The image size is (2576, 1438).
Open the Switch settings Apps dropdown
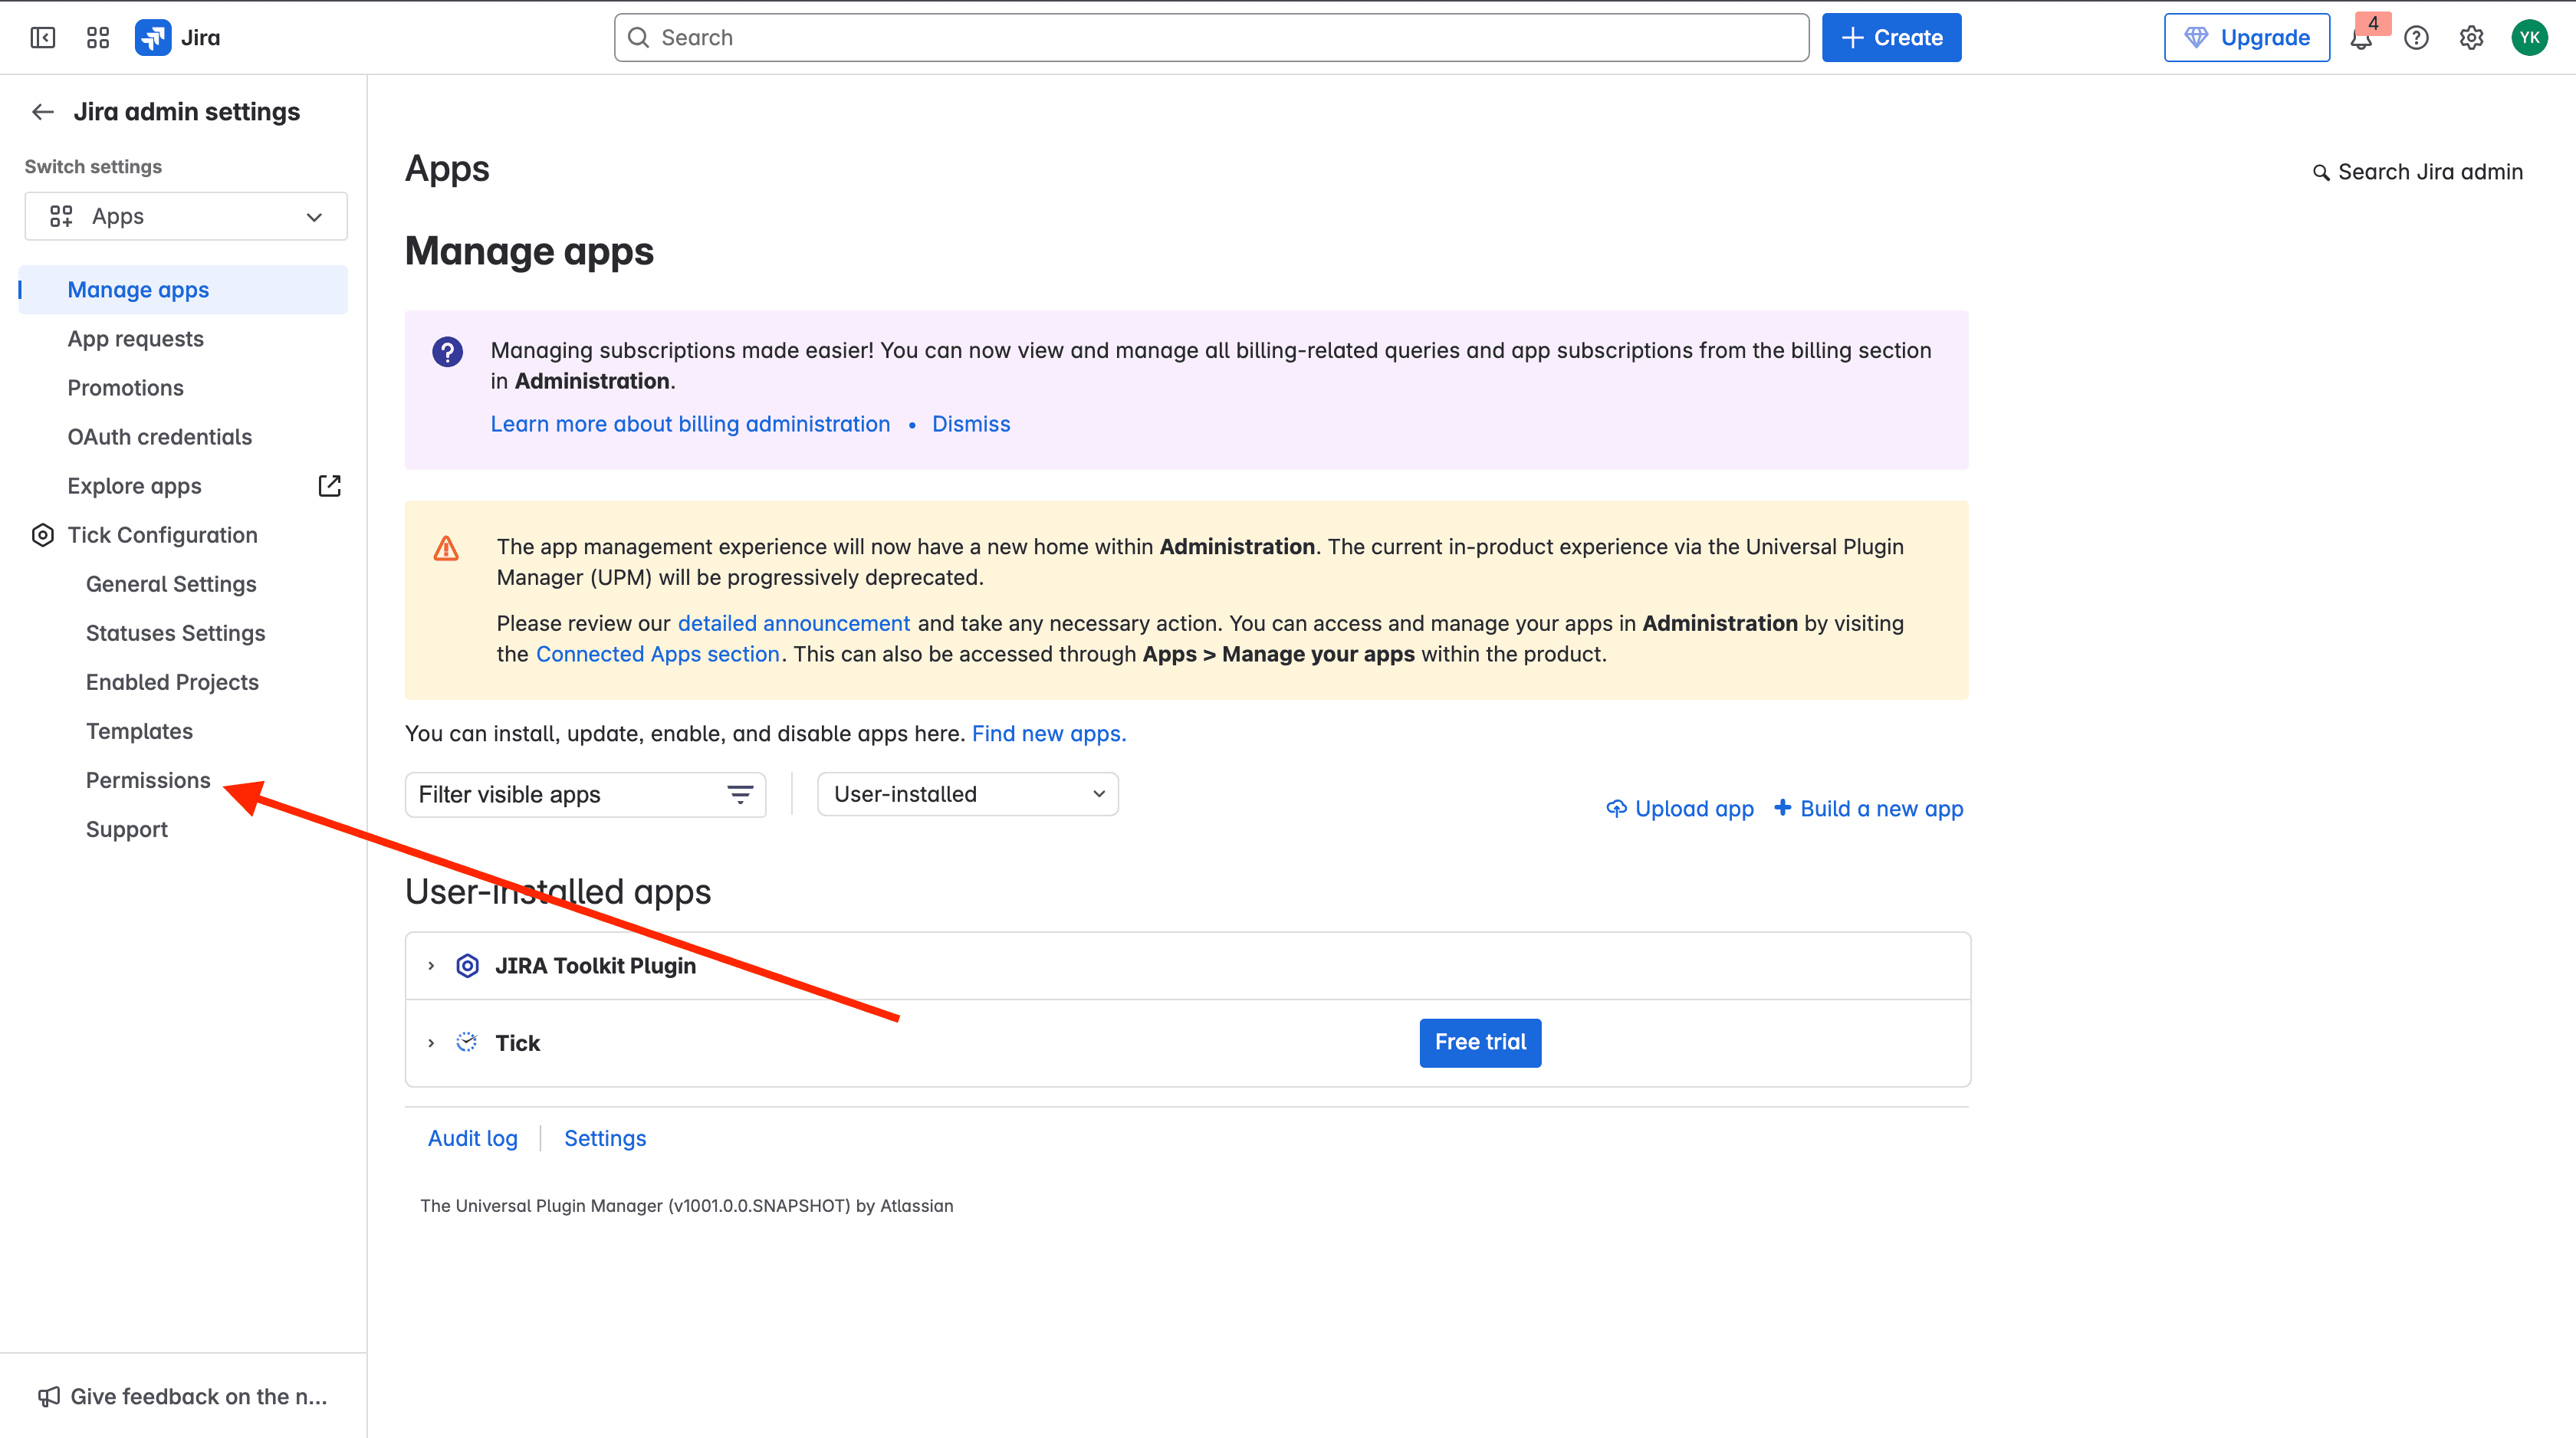click(186, 216)
